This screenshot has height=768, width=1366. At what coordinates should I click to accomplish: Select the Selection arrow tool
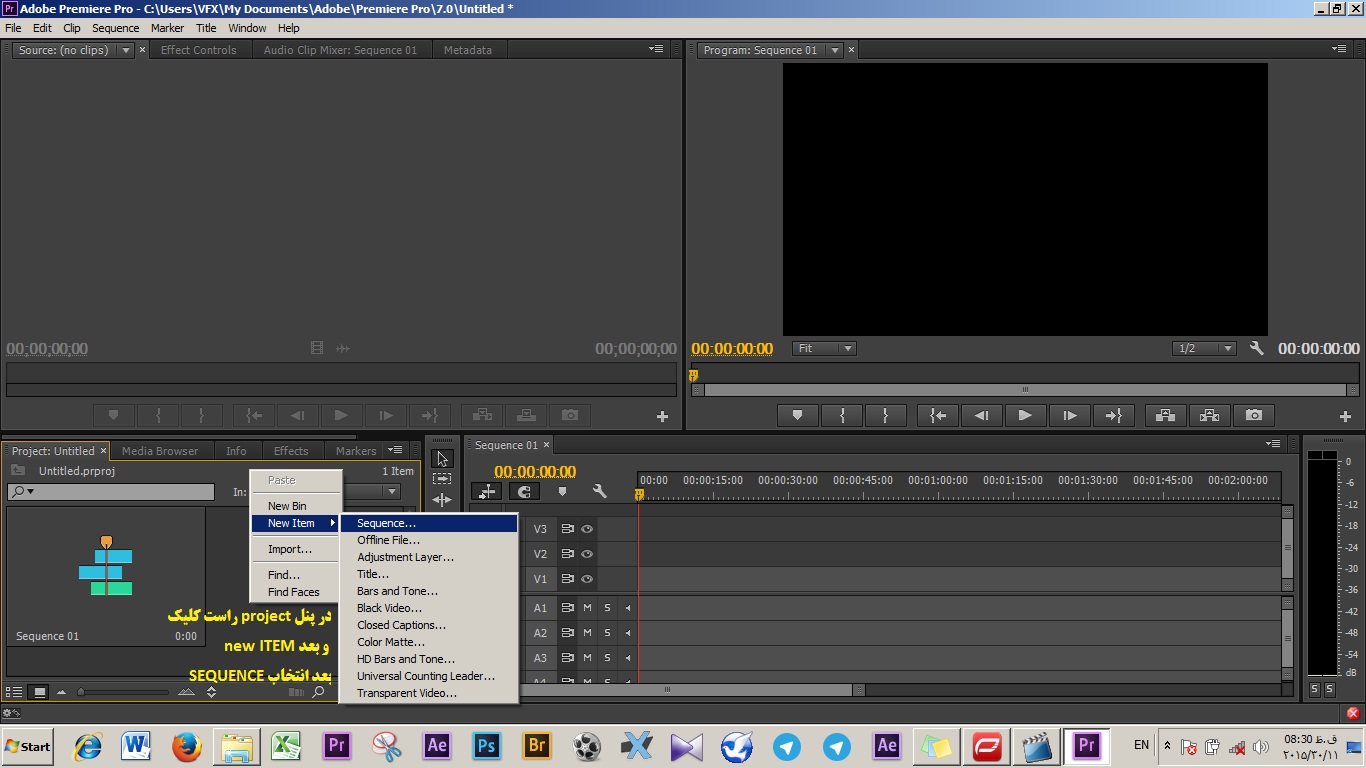[442, 459]
